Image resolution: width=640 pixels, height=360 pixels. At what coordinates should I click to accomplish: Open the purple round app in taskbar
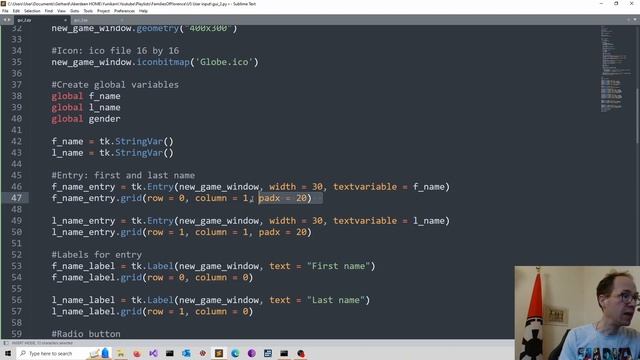tap(251, 353)
